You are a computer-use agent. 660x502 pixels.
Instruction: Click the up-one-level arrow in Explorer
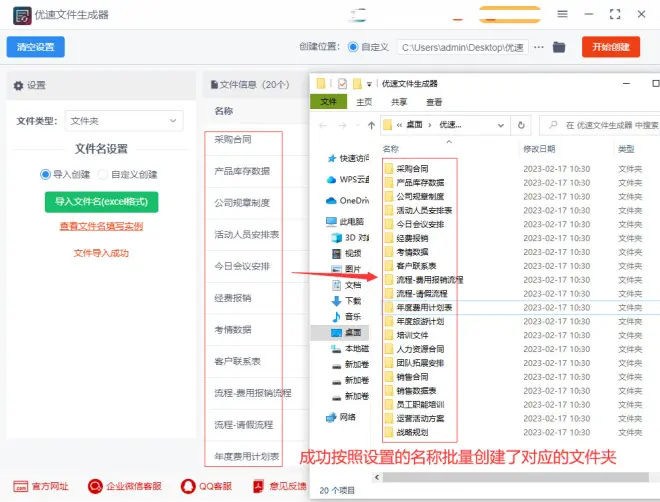tap(371, 125)
